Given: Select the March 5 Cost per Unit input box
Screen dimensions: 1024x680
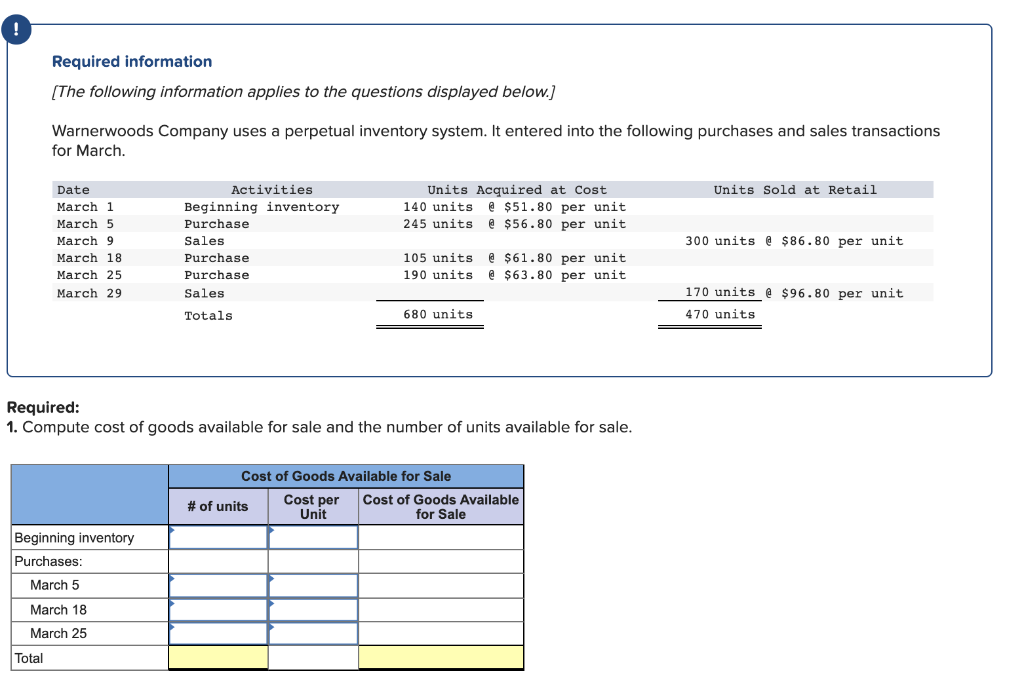Looking at the screenshot, I should point(312,585).
